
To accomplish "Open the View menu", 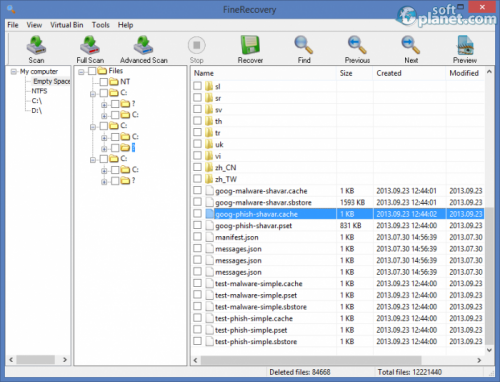I will coord(34,25).
